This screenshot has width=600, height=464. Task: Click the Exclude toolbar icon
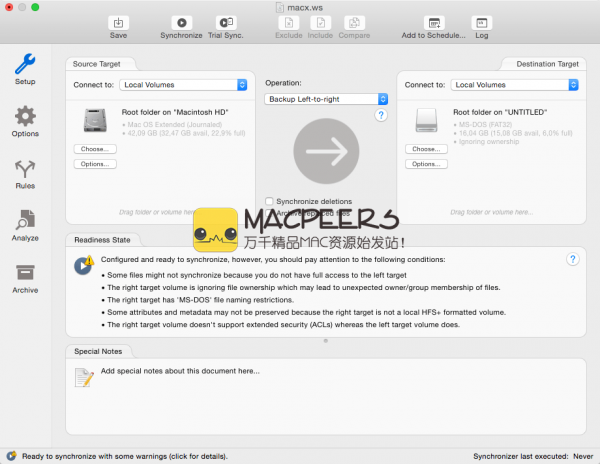(289, 23)
